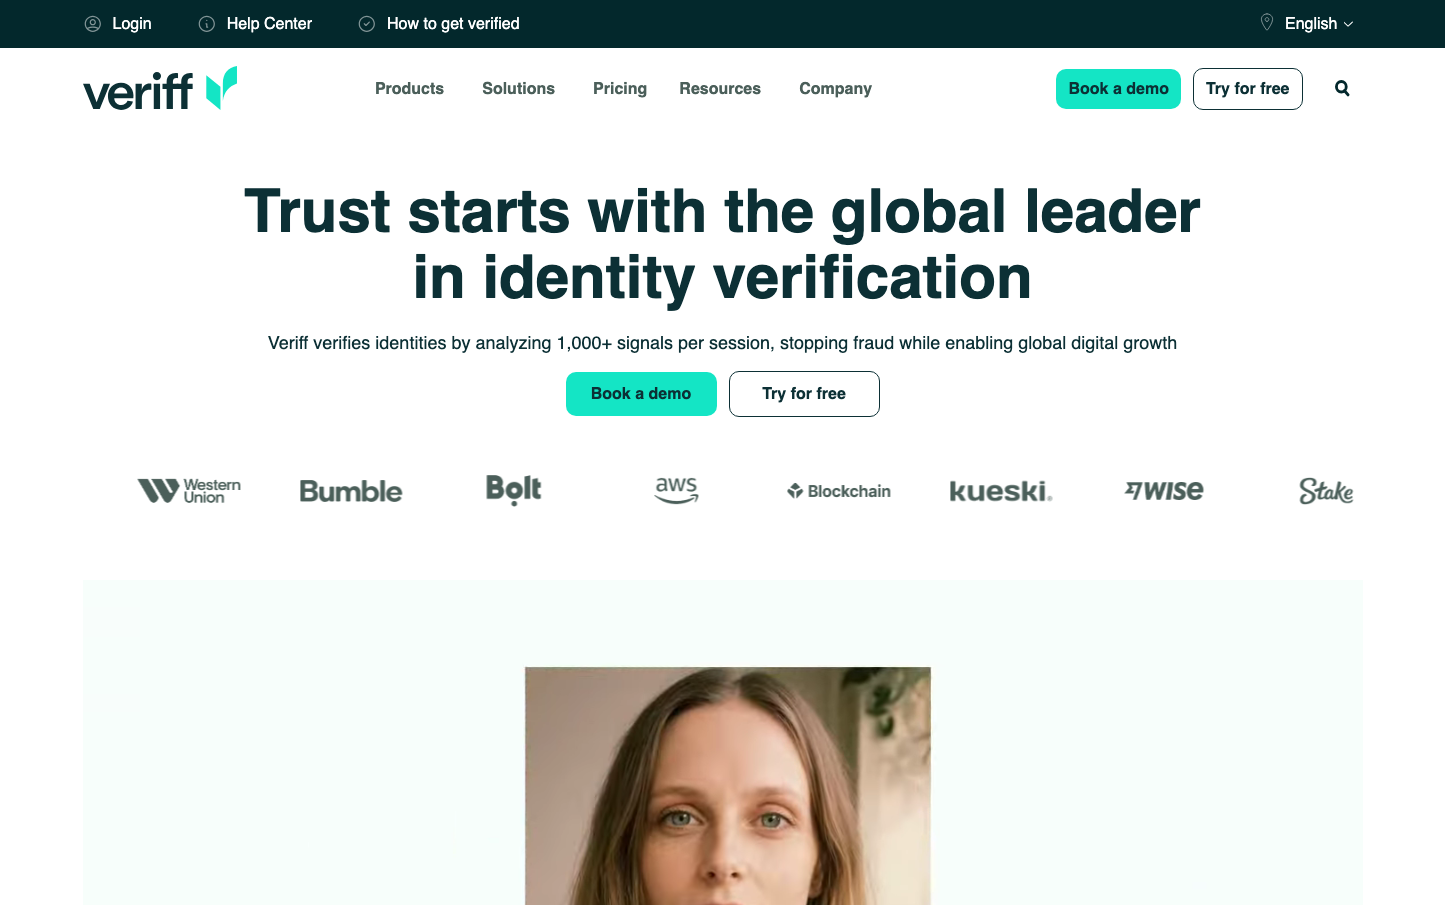Expand the English language dropdown
Viewport: 1445px width, 905px height.
(x=1318, y=24)
